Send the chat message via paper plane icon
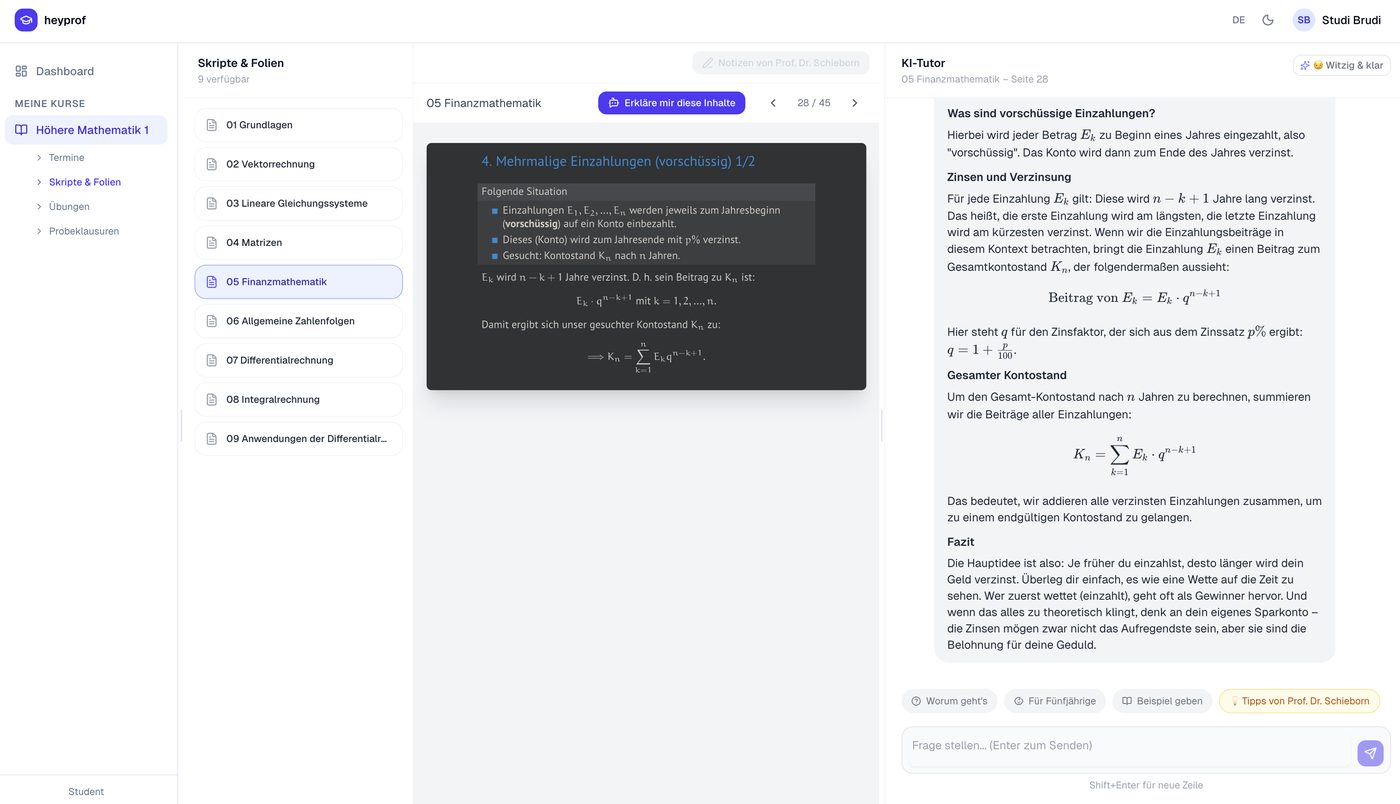 (x=1367, y=751)
